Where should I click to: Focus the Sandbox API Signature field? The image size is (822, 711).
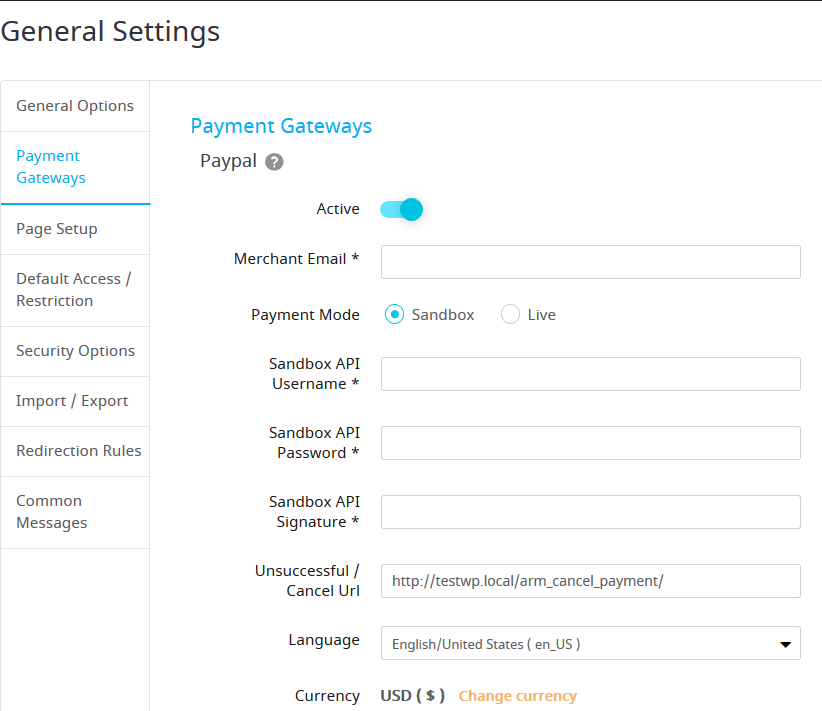coord(591,512)
